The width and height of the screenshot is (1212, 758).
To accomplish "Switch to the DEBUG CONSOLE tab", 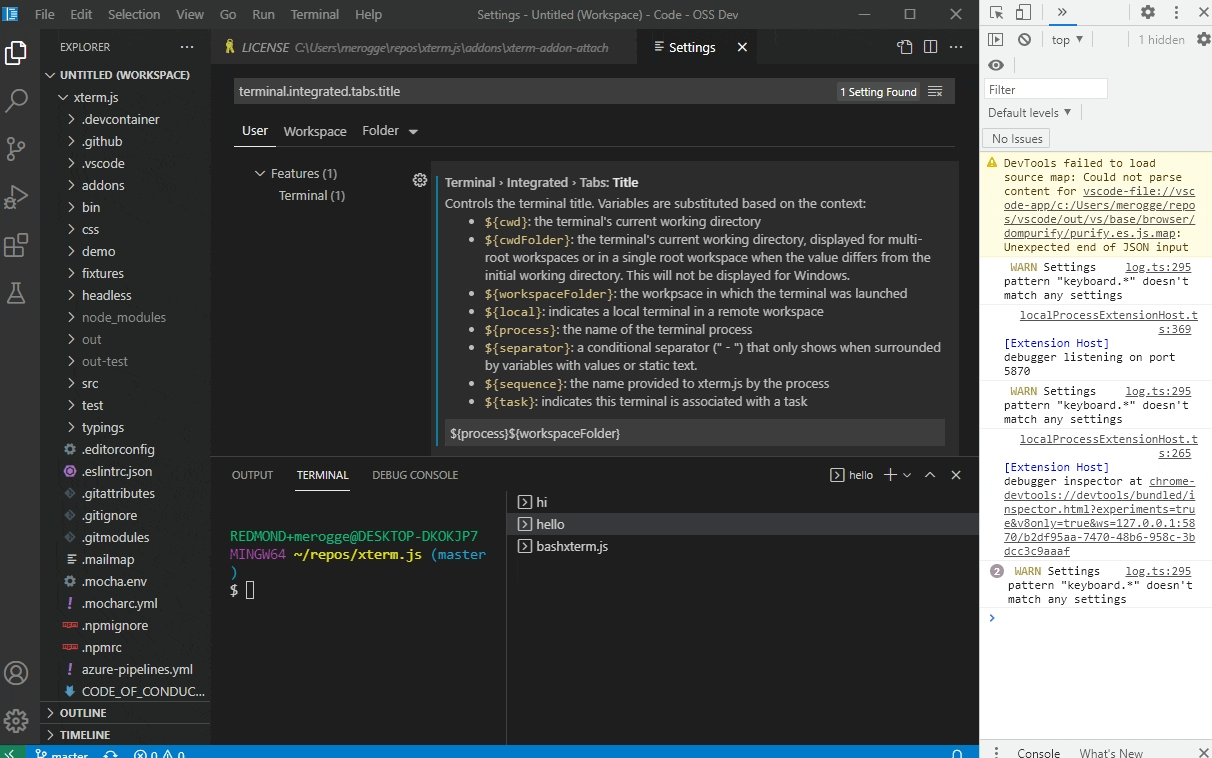I will pos(415,475).
